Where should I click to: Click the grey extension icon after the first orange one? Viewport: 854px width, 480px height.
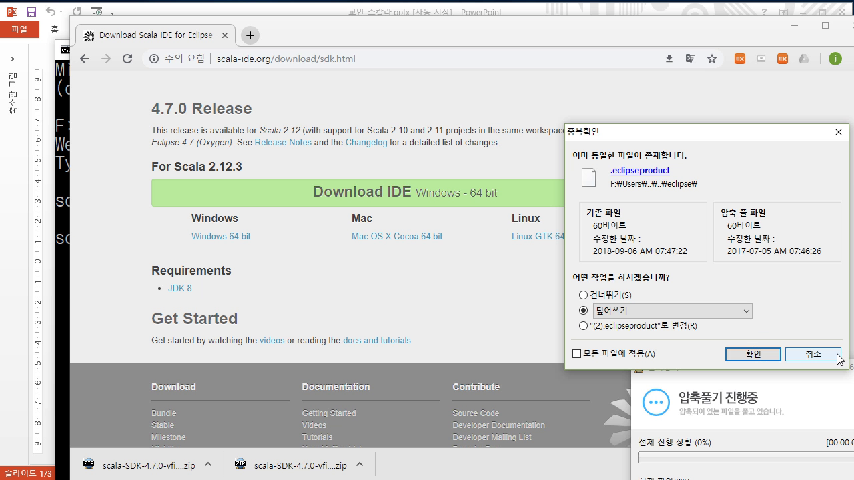[761, 59]
